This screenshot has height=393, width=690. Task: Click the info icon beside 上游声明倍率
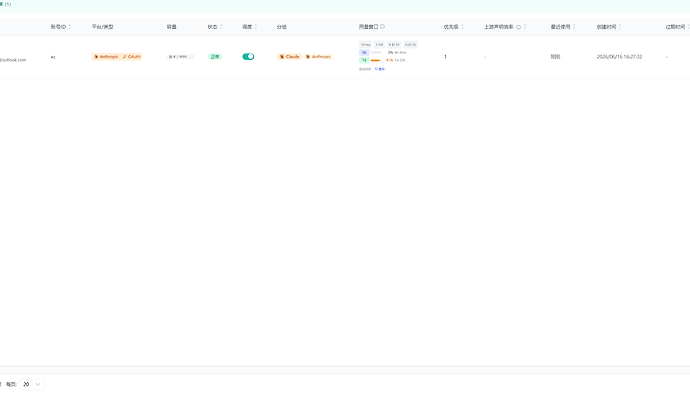pos(518,27)
